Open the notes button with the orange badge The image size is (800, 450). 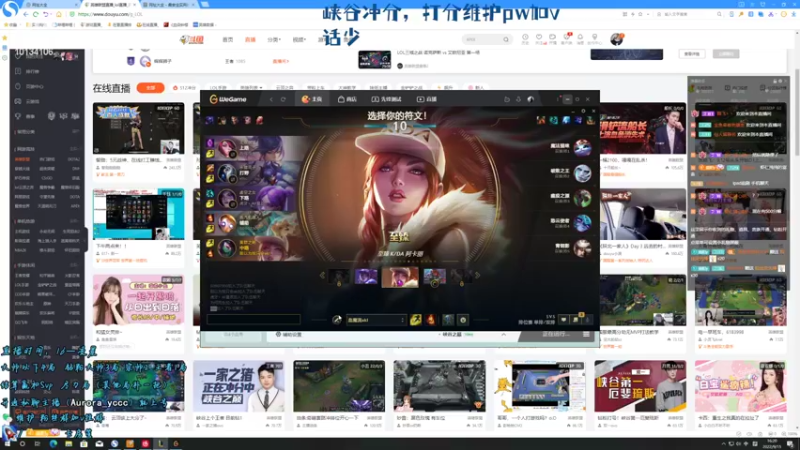576,319
